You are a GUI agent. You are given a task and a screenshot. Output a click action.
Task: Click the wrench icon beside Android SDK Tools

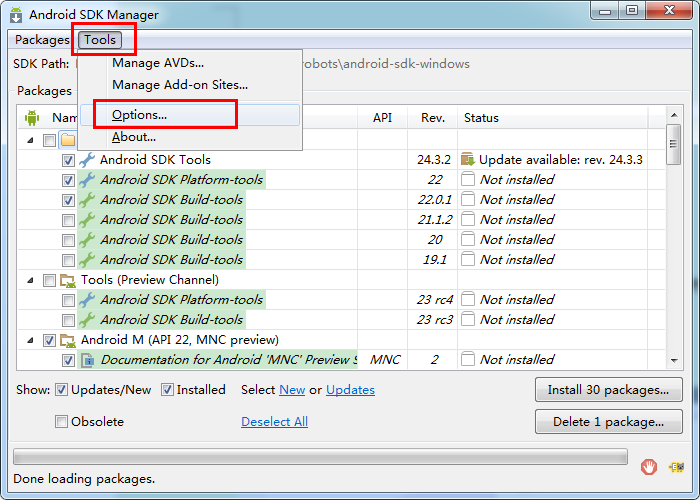coord(87,160)
